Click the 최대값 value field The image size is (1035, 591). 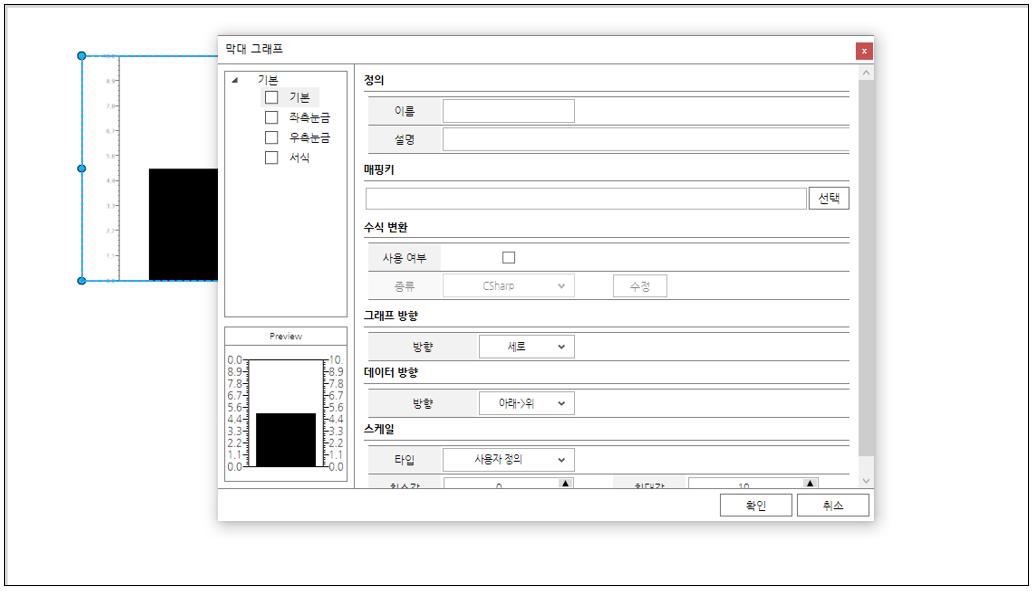pos(746,483)
